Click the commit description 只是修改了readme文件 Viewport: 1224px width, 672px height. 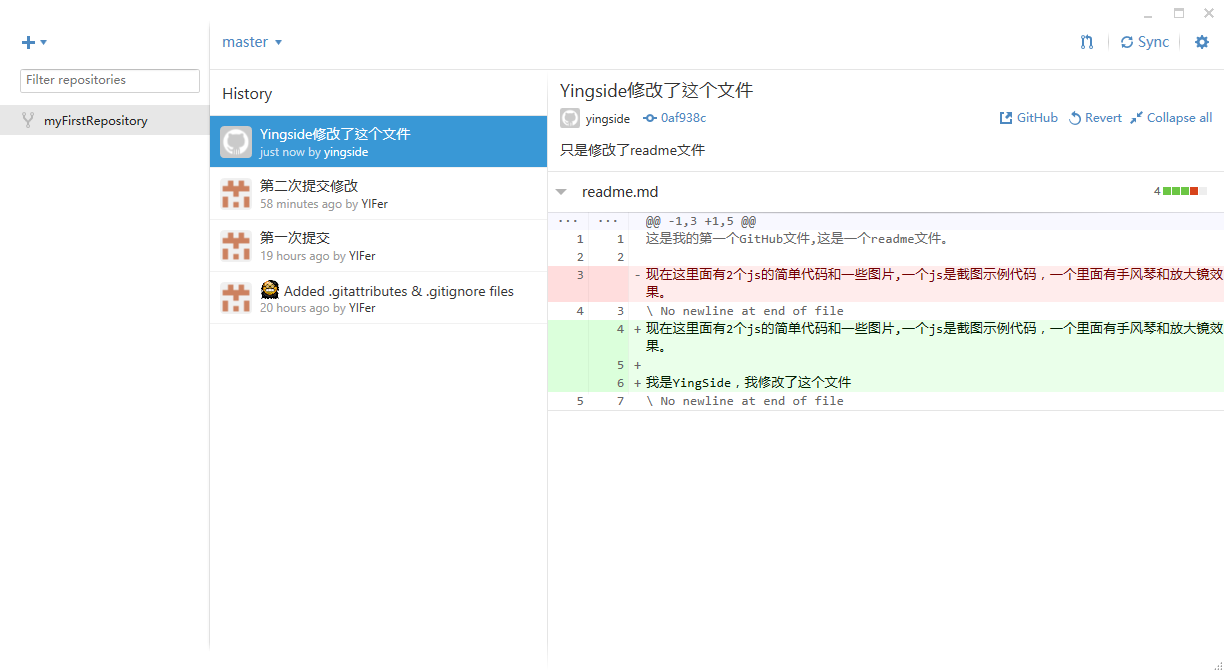(x=633, y=150)
